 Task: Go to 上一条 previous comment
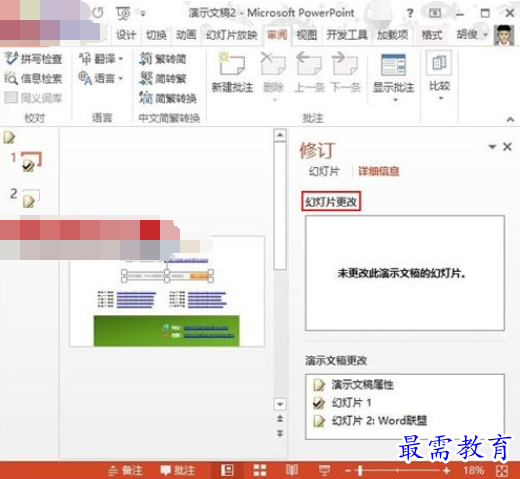[x=309, y=72]
